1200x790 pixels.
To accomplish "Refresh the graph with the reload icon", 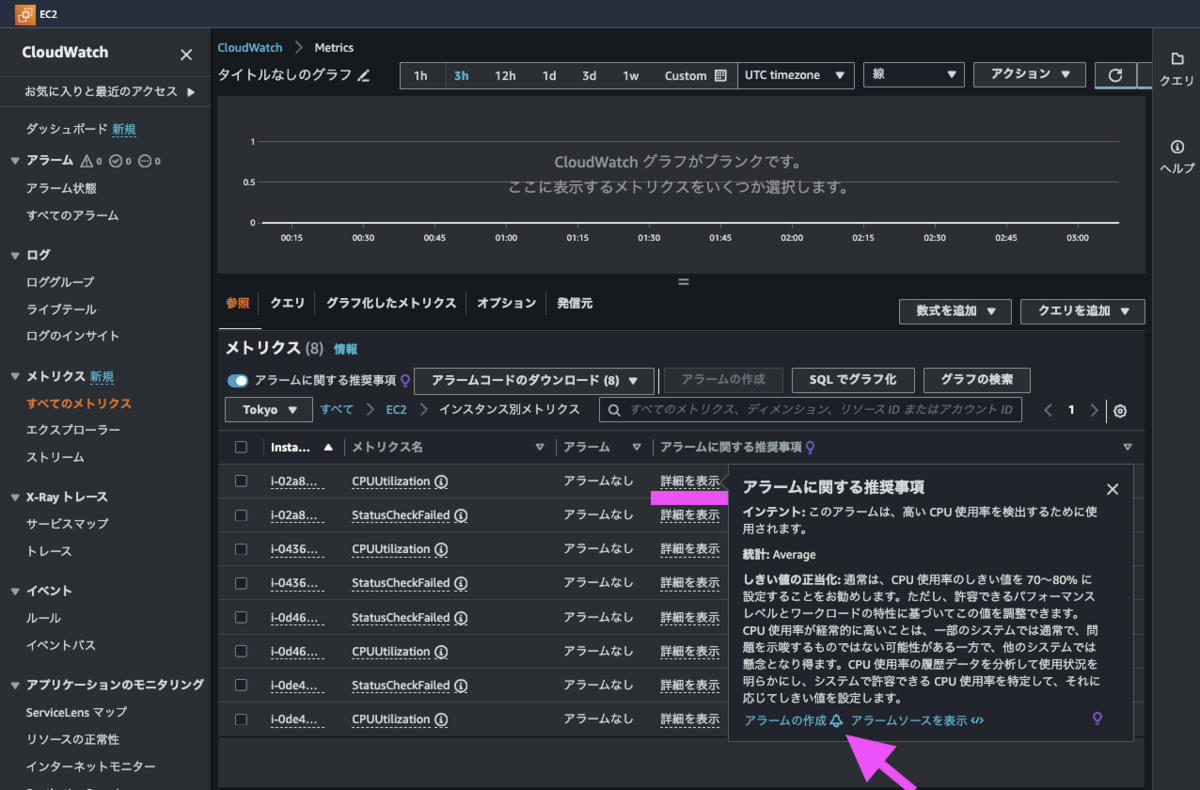I will 1115,75.
